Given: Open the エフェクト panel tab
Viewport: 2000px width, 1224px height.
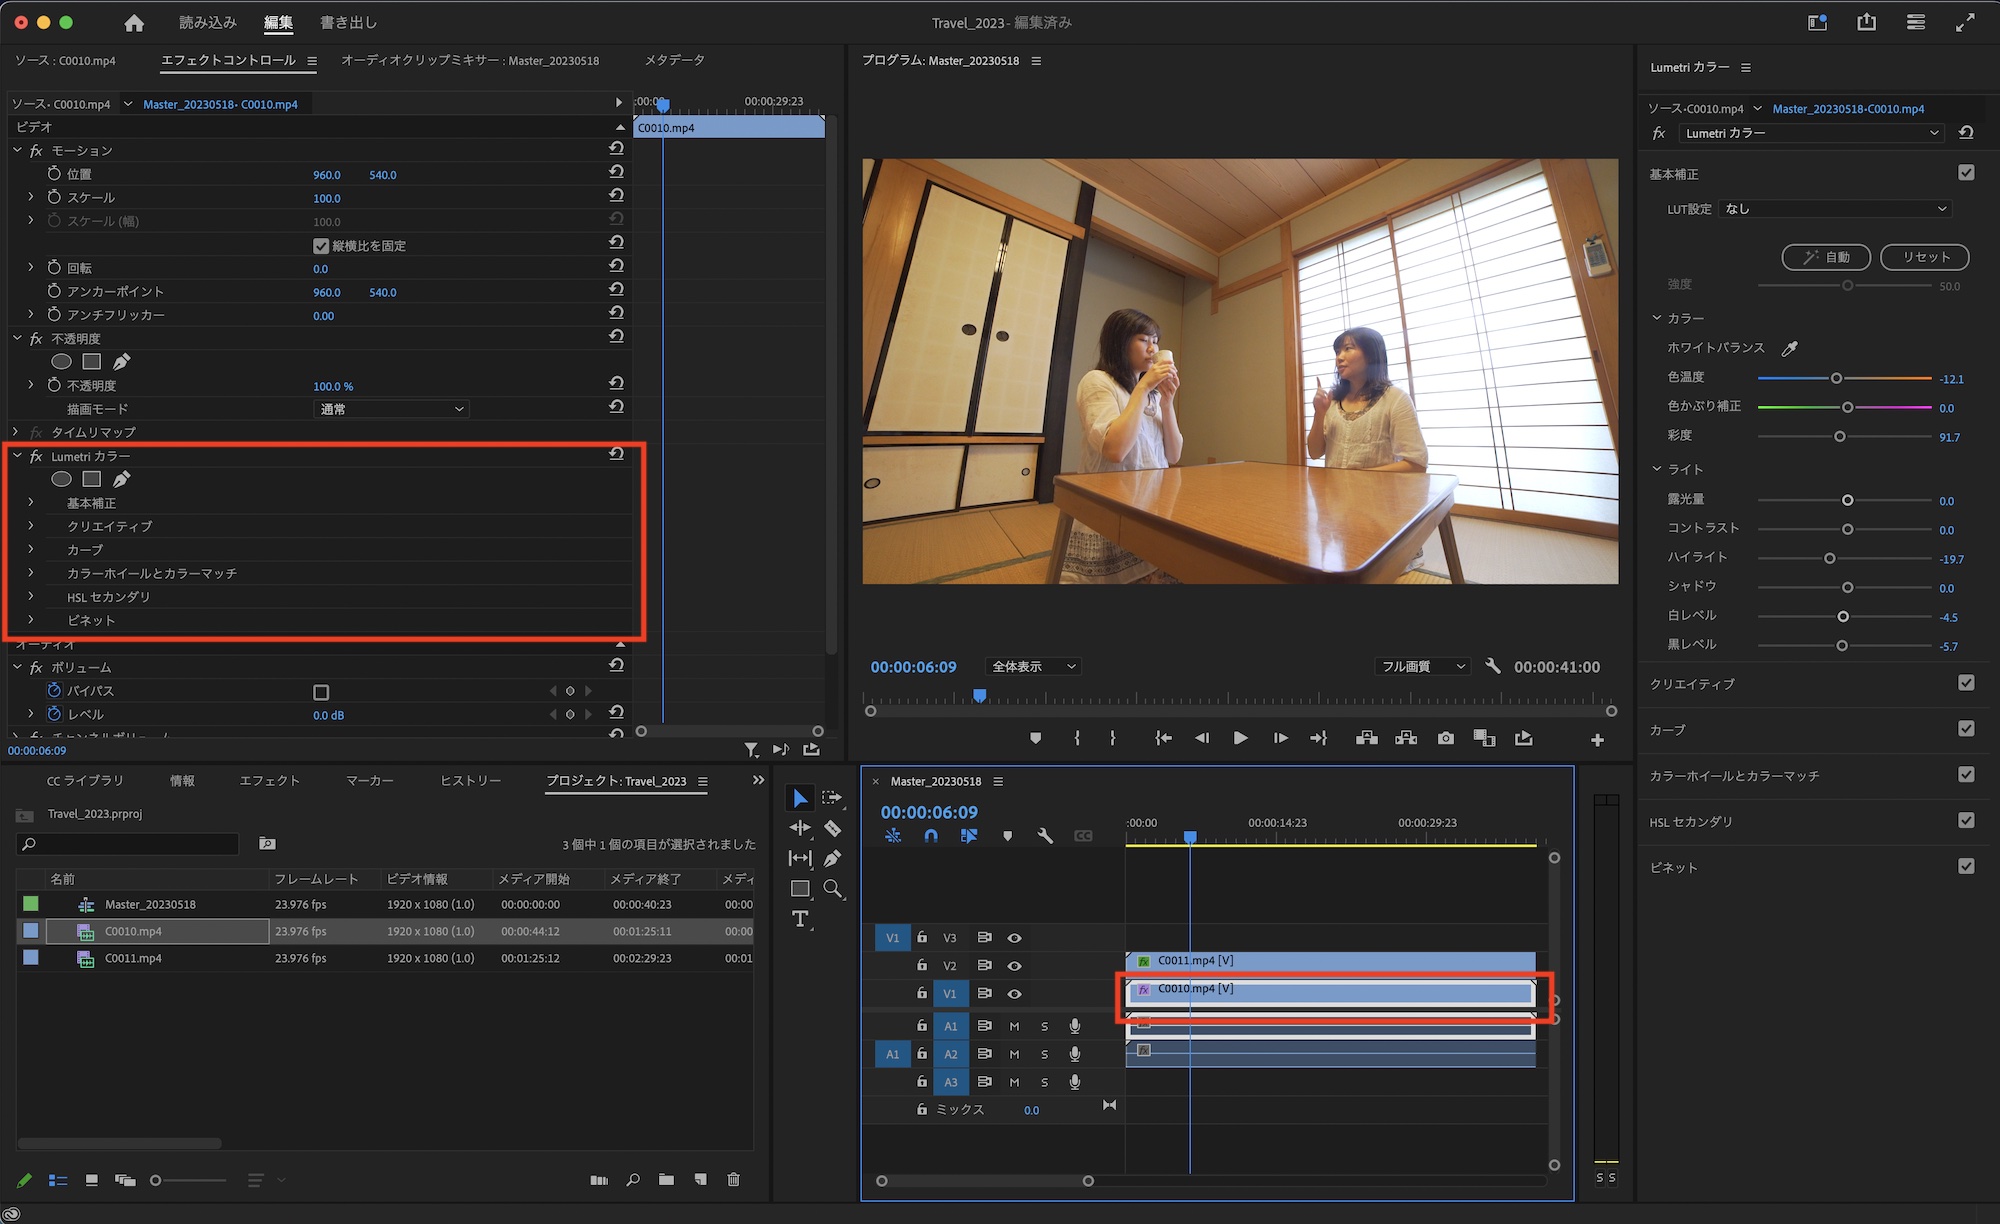Looking at the screenshot, I should 269,781.
